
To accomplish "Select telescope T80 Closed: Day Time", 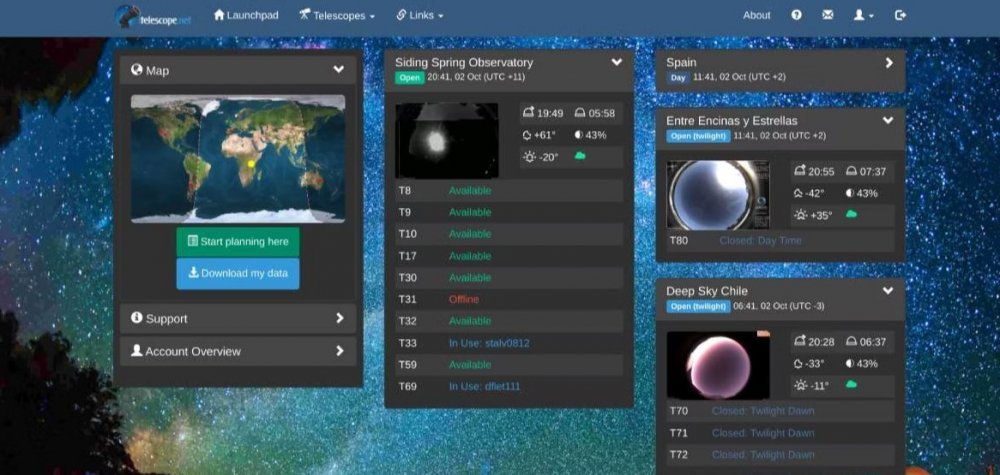I will [781, 240].
